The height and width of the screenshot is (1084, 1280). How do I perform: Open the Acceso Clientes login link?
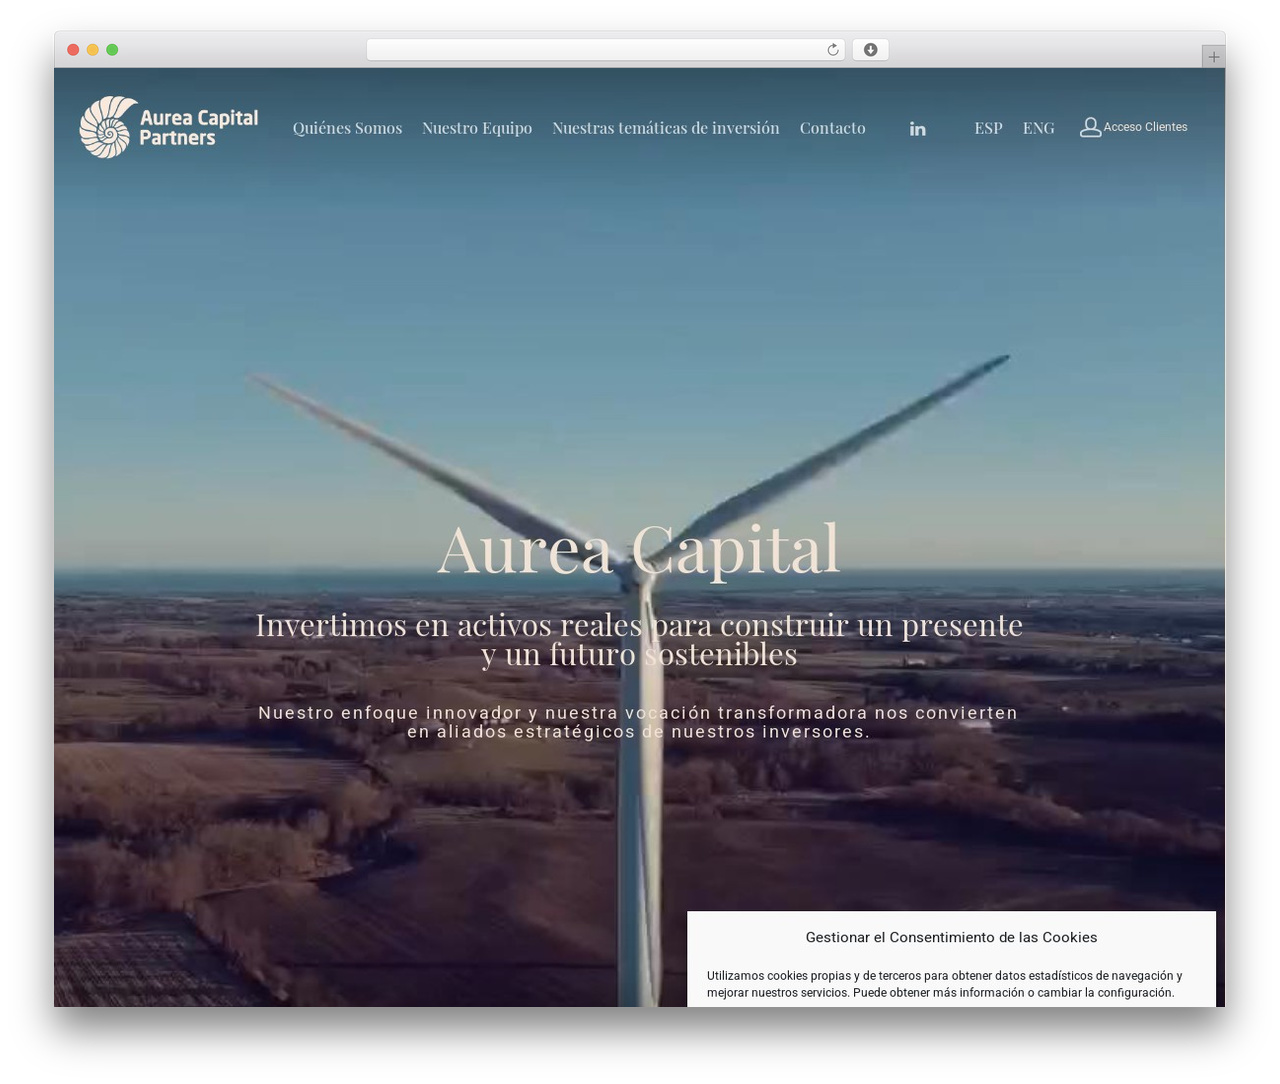[x=1145, y=127]
